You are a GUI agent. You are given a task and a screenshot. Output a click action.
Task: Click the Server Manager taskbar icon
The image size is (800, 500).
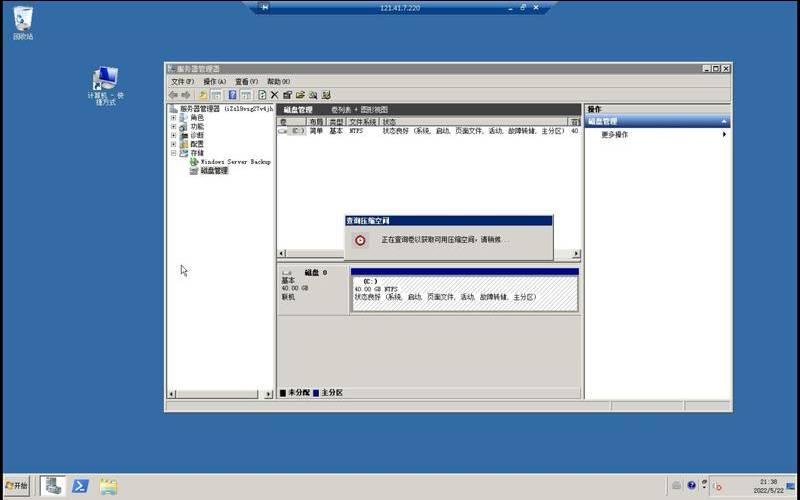tap(52, 486)
